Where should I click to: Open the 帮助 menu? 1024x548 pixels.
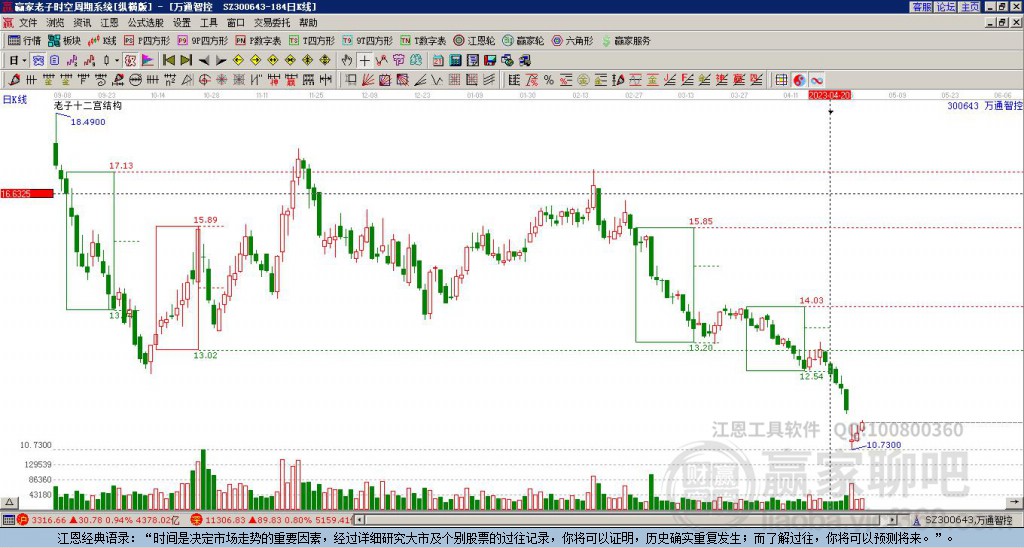[308, 23]
